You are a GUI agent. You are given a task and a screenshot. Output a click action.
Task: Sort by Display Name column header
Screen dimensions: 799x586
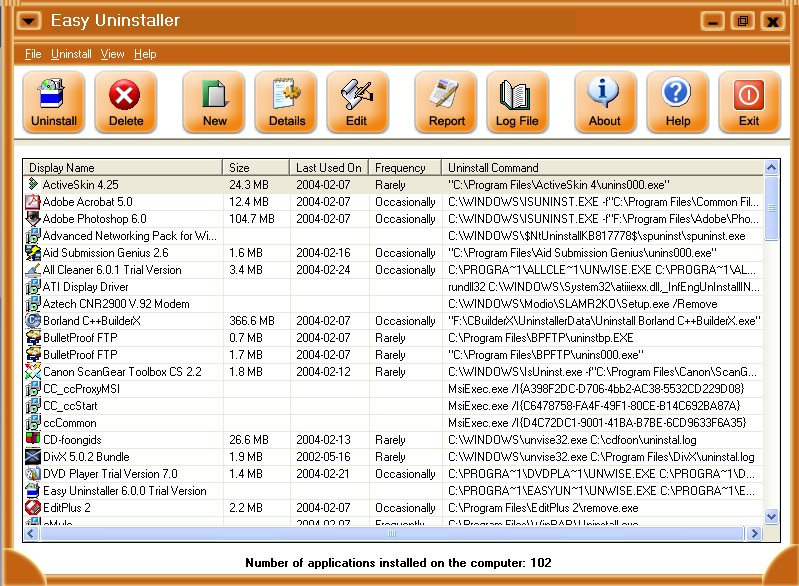click(x=123, y=167)
